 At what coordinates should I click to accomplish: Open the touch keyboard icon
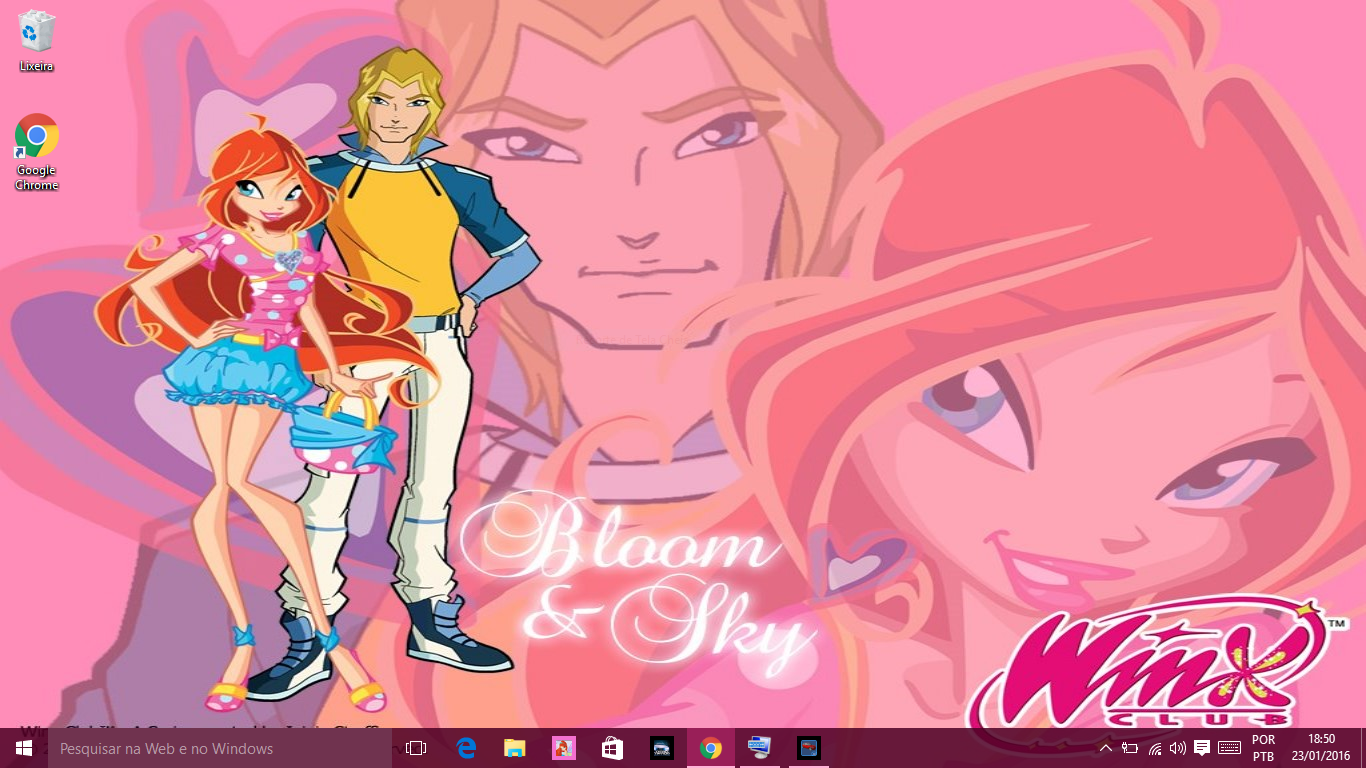[1230, 748]
